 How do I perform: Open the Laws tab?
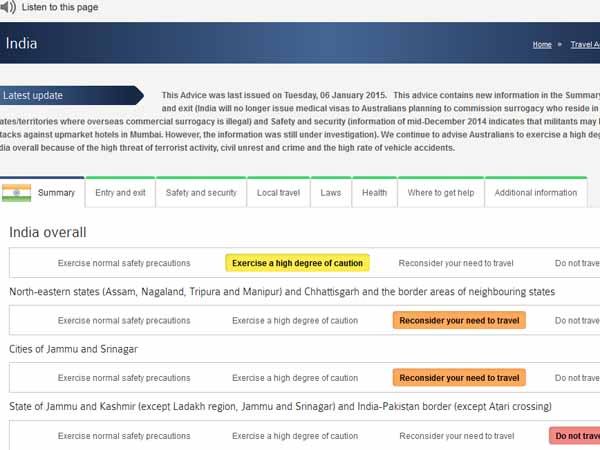point(331,192)
